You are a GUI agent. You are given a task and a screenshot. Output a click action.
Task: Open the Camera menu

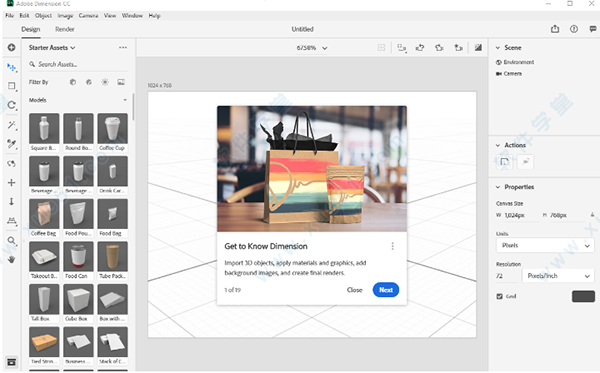click(x=88, y=16)
